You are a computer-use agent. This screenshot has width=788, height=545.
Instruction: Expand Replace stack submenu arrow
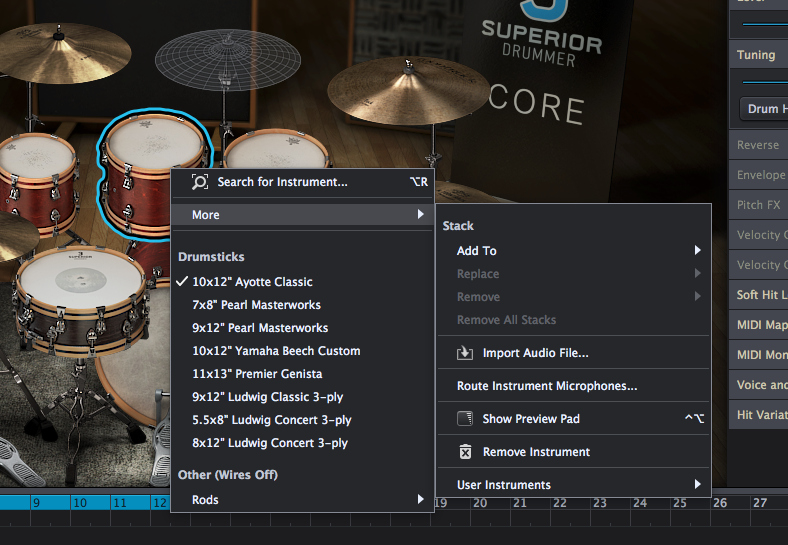click(x=698, y=274)
